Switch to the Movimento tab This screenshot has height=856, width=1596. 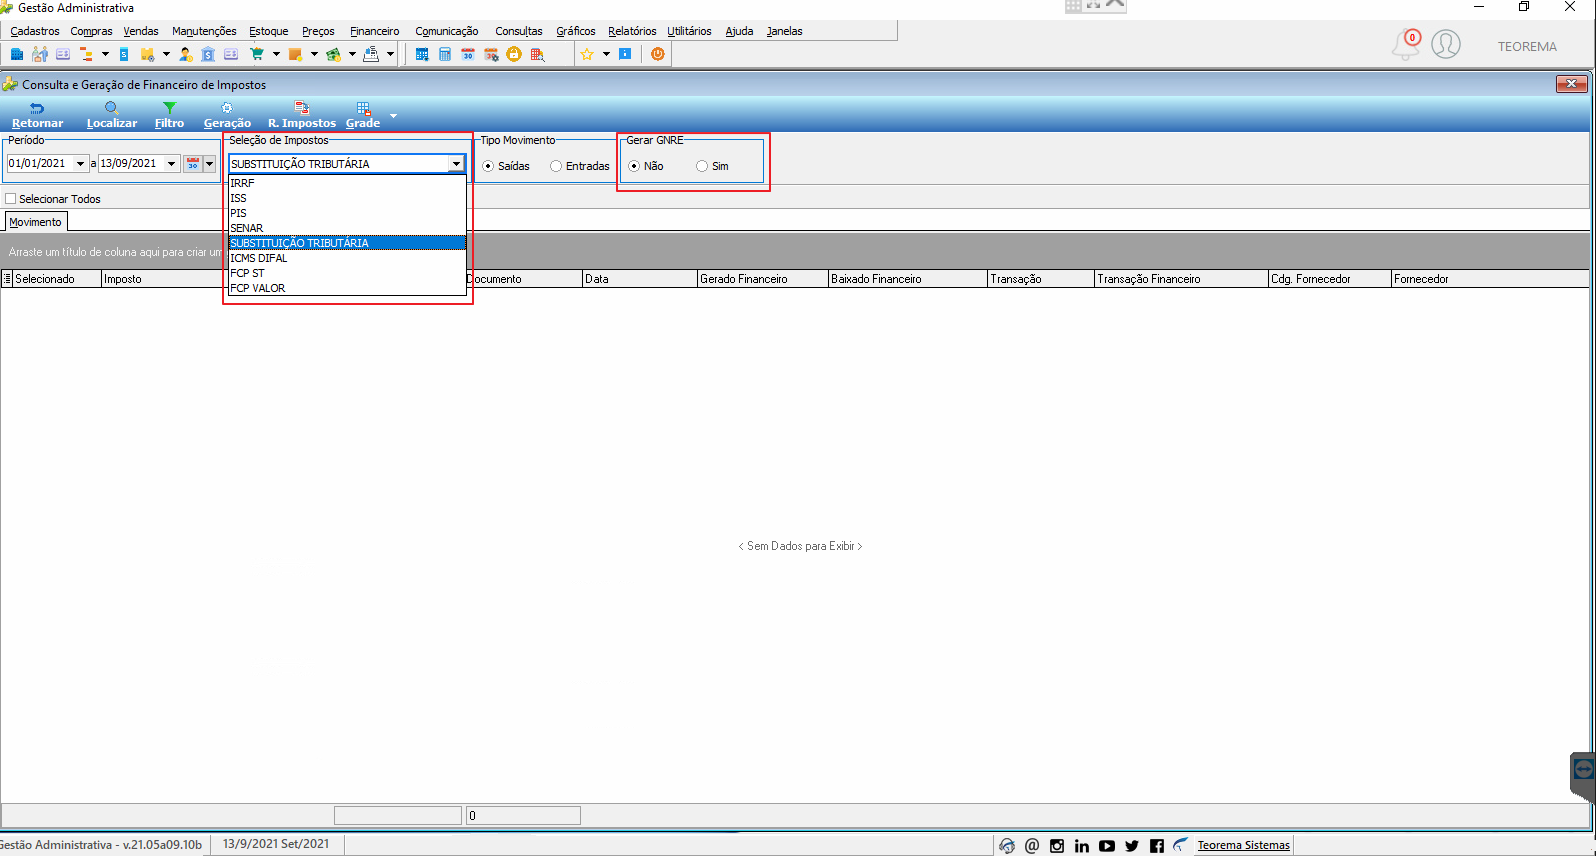(x=35, y=222)
